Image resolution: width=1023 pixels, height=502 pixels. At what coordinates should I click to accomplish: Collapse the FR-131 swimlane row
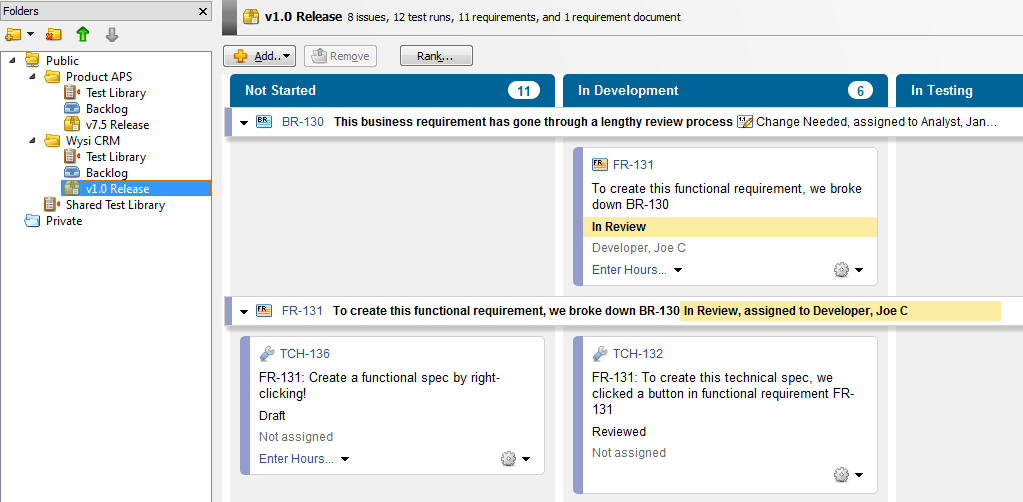(x=244, y=311)
